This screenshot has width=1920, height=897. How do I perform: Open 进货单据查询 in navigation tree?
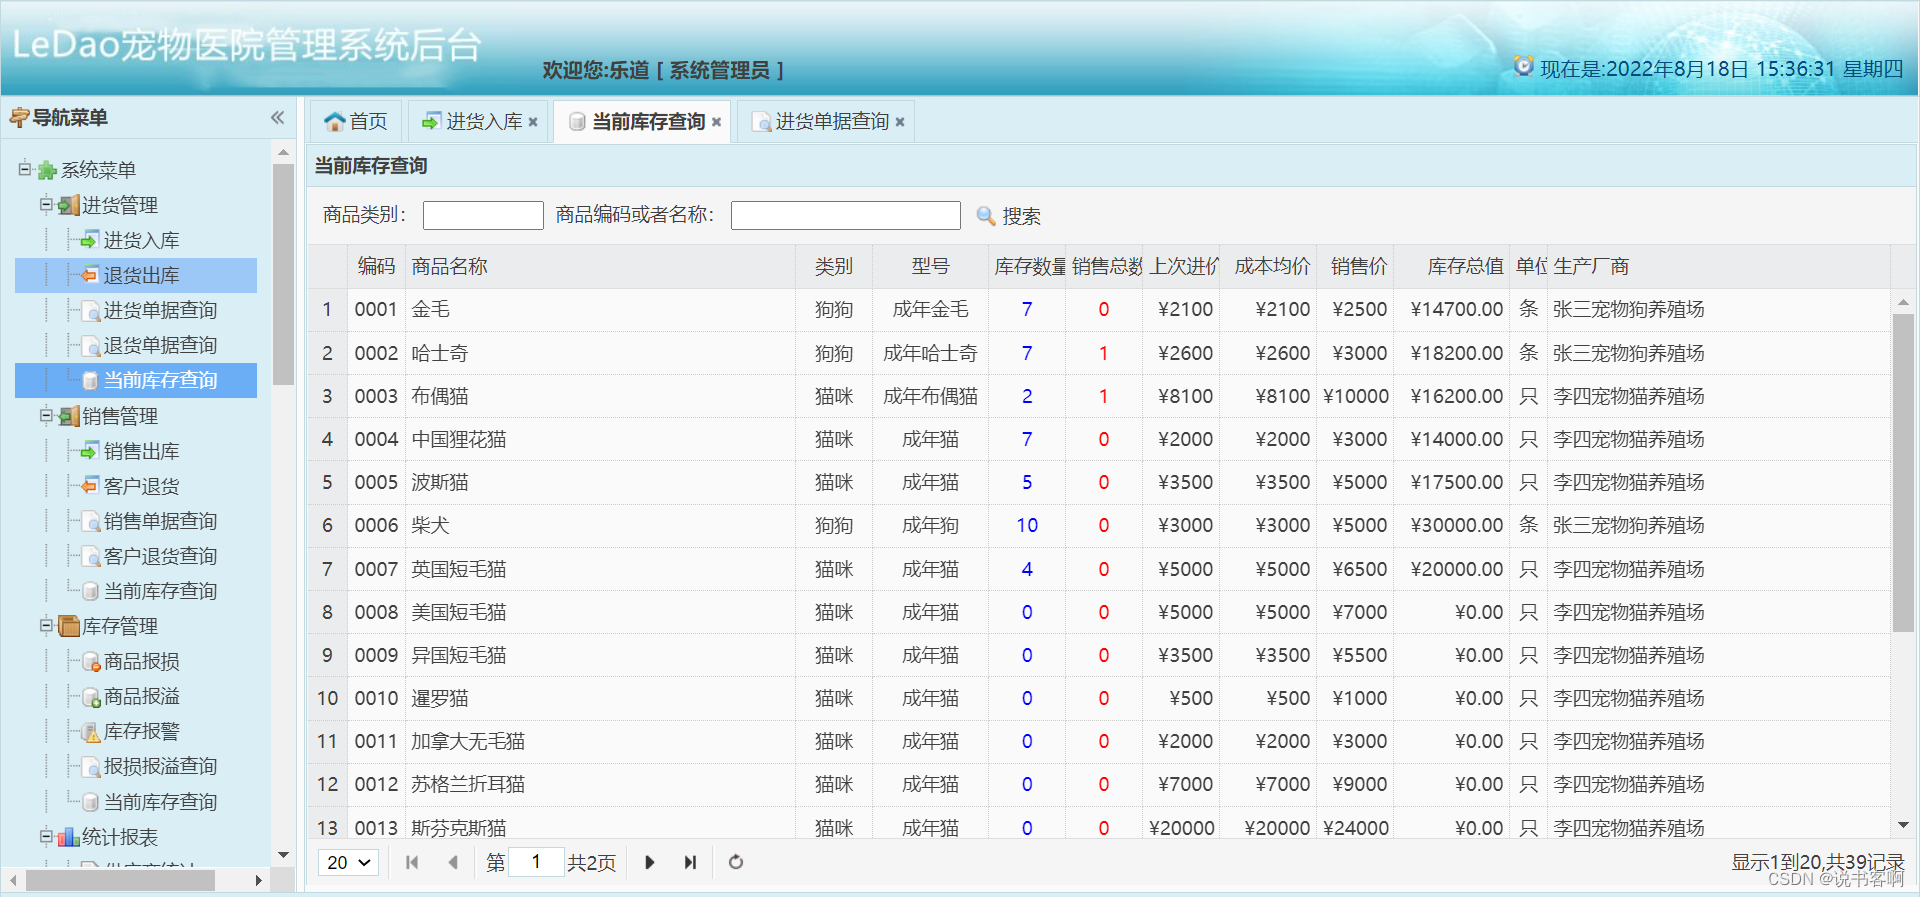coord(160,310)
